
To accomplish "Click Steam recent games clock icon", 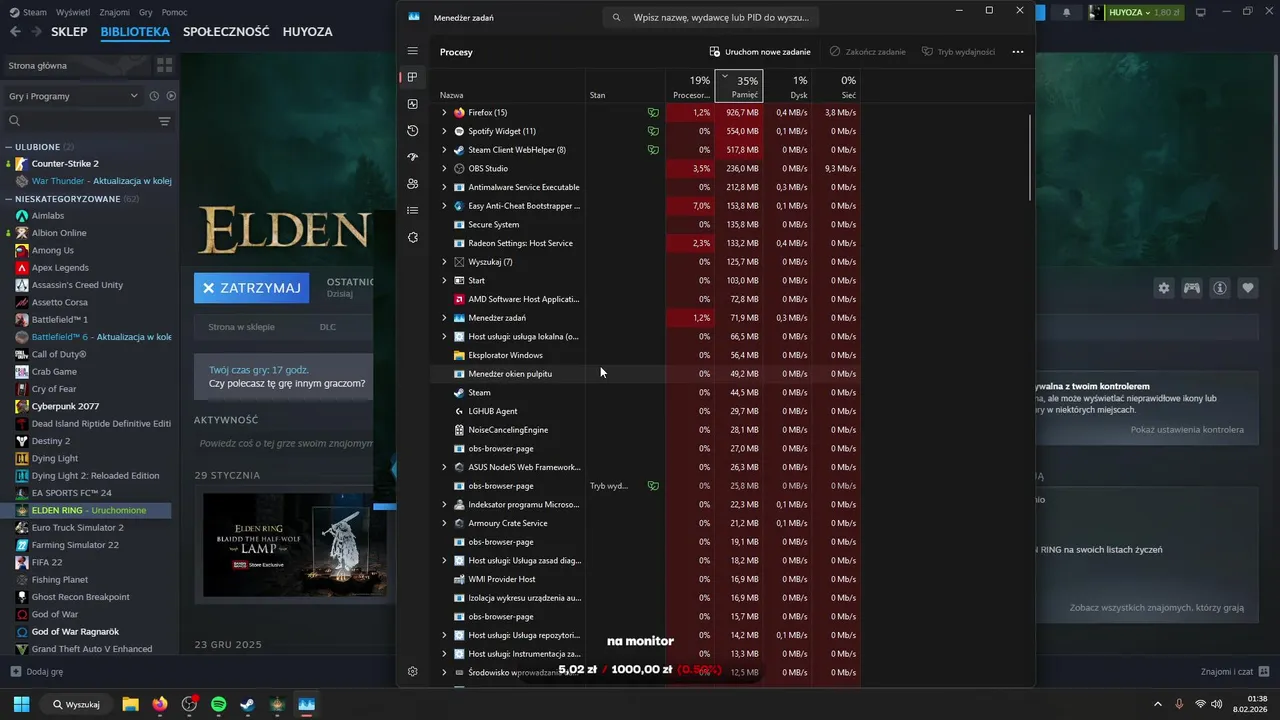I will coord(154,96).
